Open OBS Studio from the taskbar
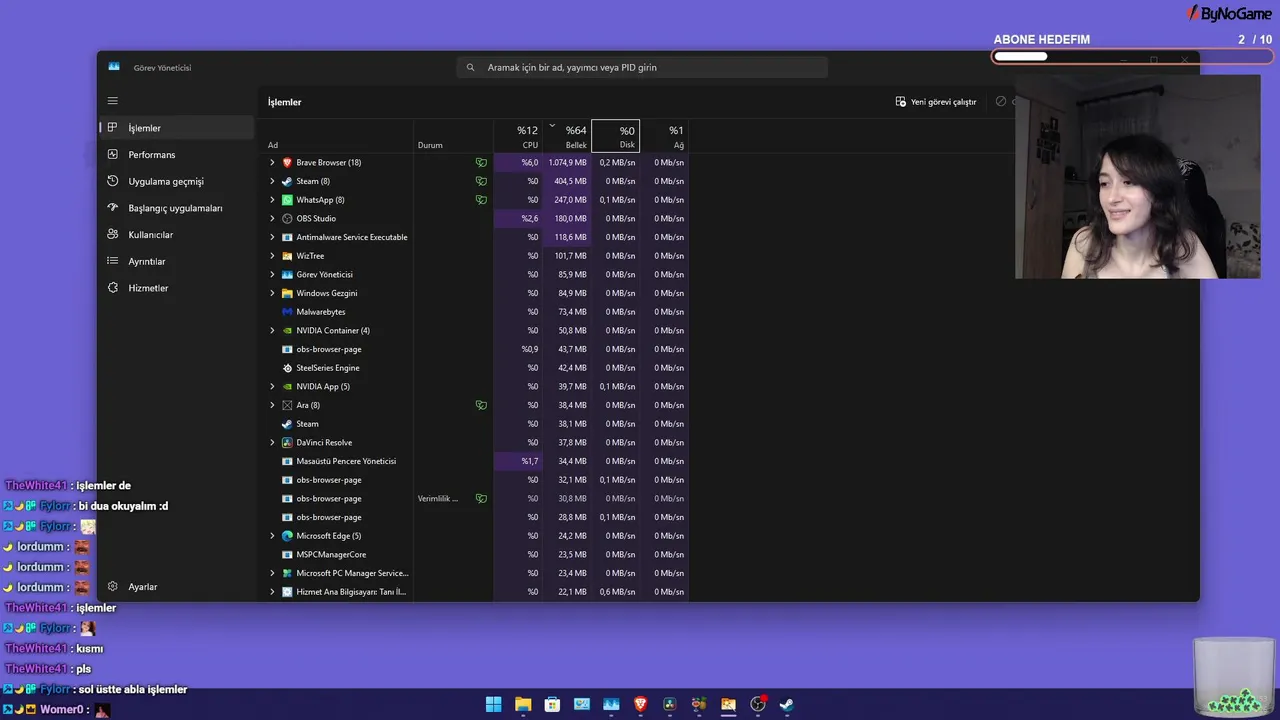This screenshot has height=720, width=1280. pyautogui.click(x=758, y=704)
